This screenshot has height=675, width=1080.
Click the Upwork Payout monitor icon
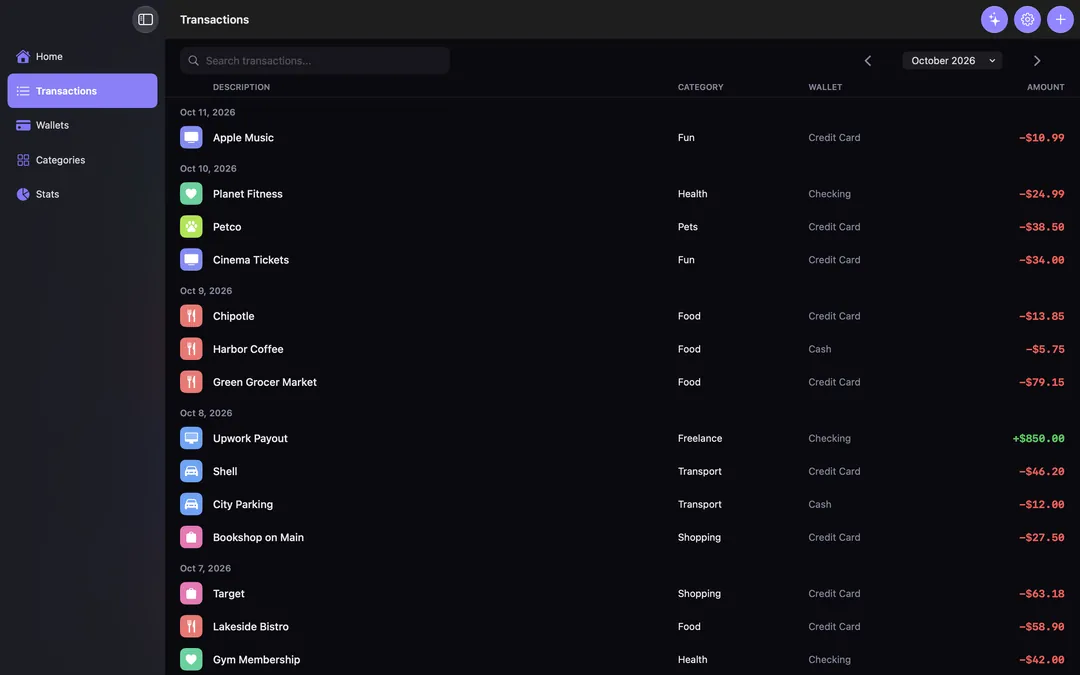point(191,438)
